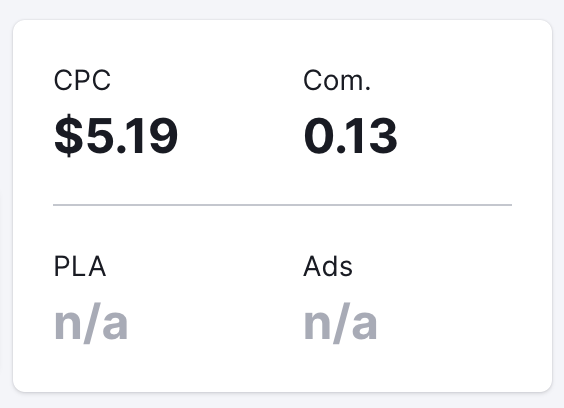The height and width of the screenshot is (408, 564).
Task: Click empty card space right of Ads n/a
Action: [460, 323]
